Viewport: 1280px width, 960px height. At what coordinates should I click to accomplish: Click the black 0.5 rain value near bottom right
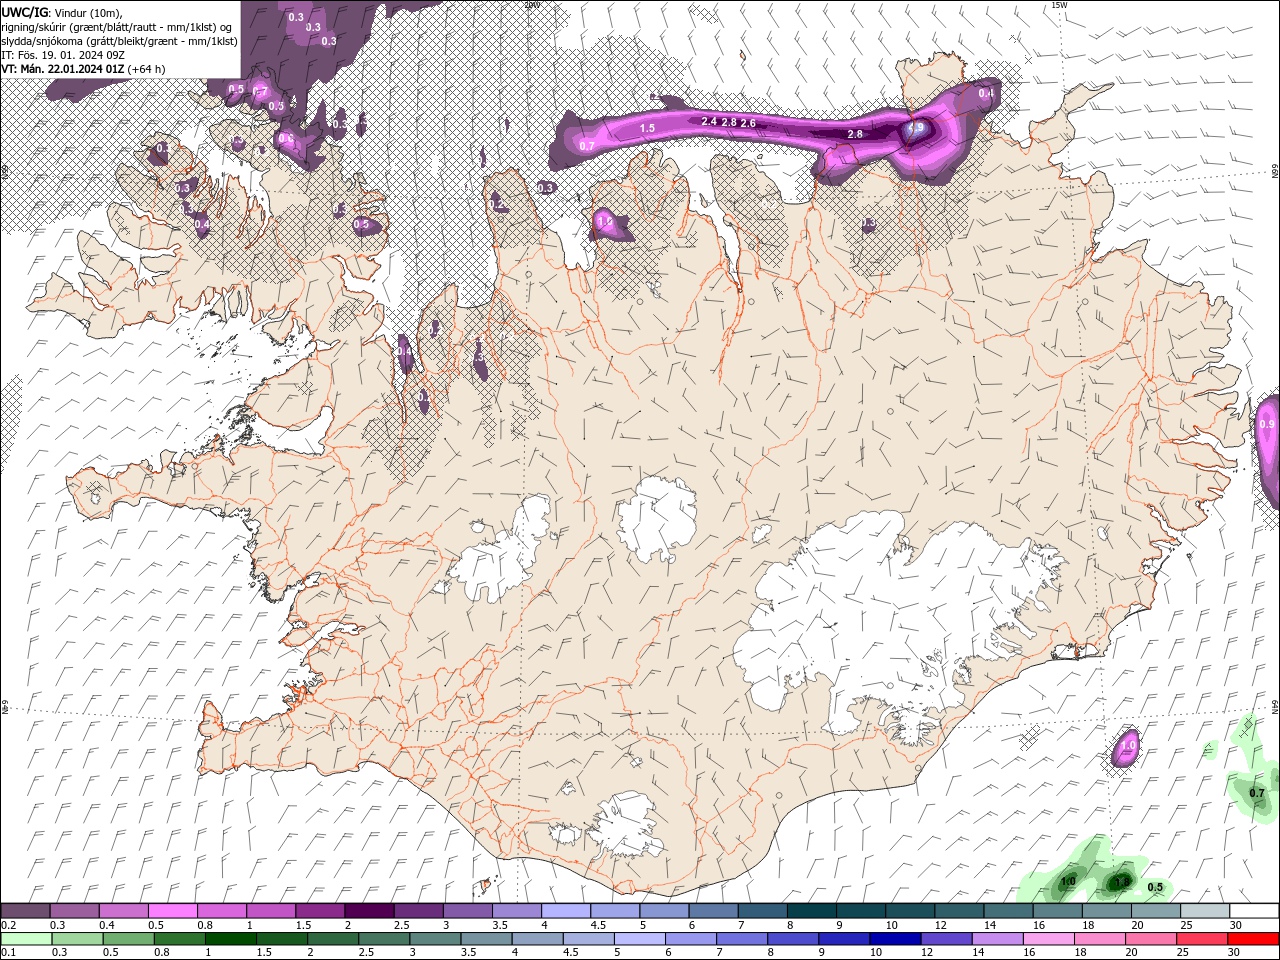(x=1155, y=887)
